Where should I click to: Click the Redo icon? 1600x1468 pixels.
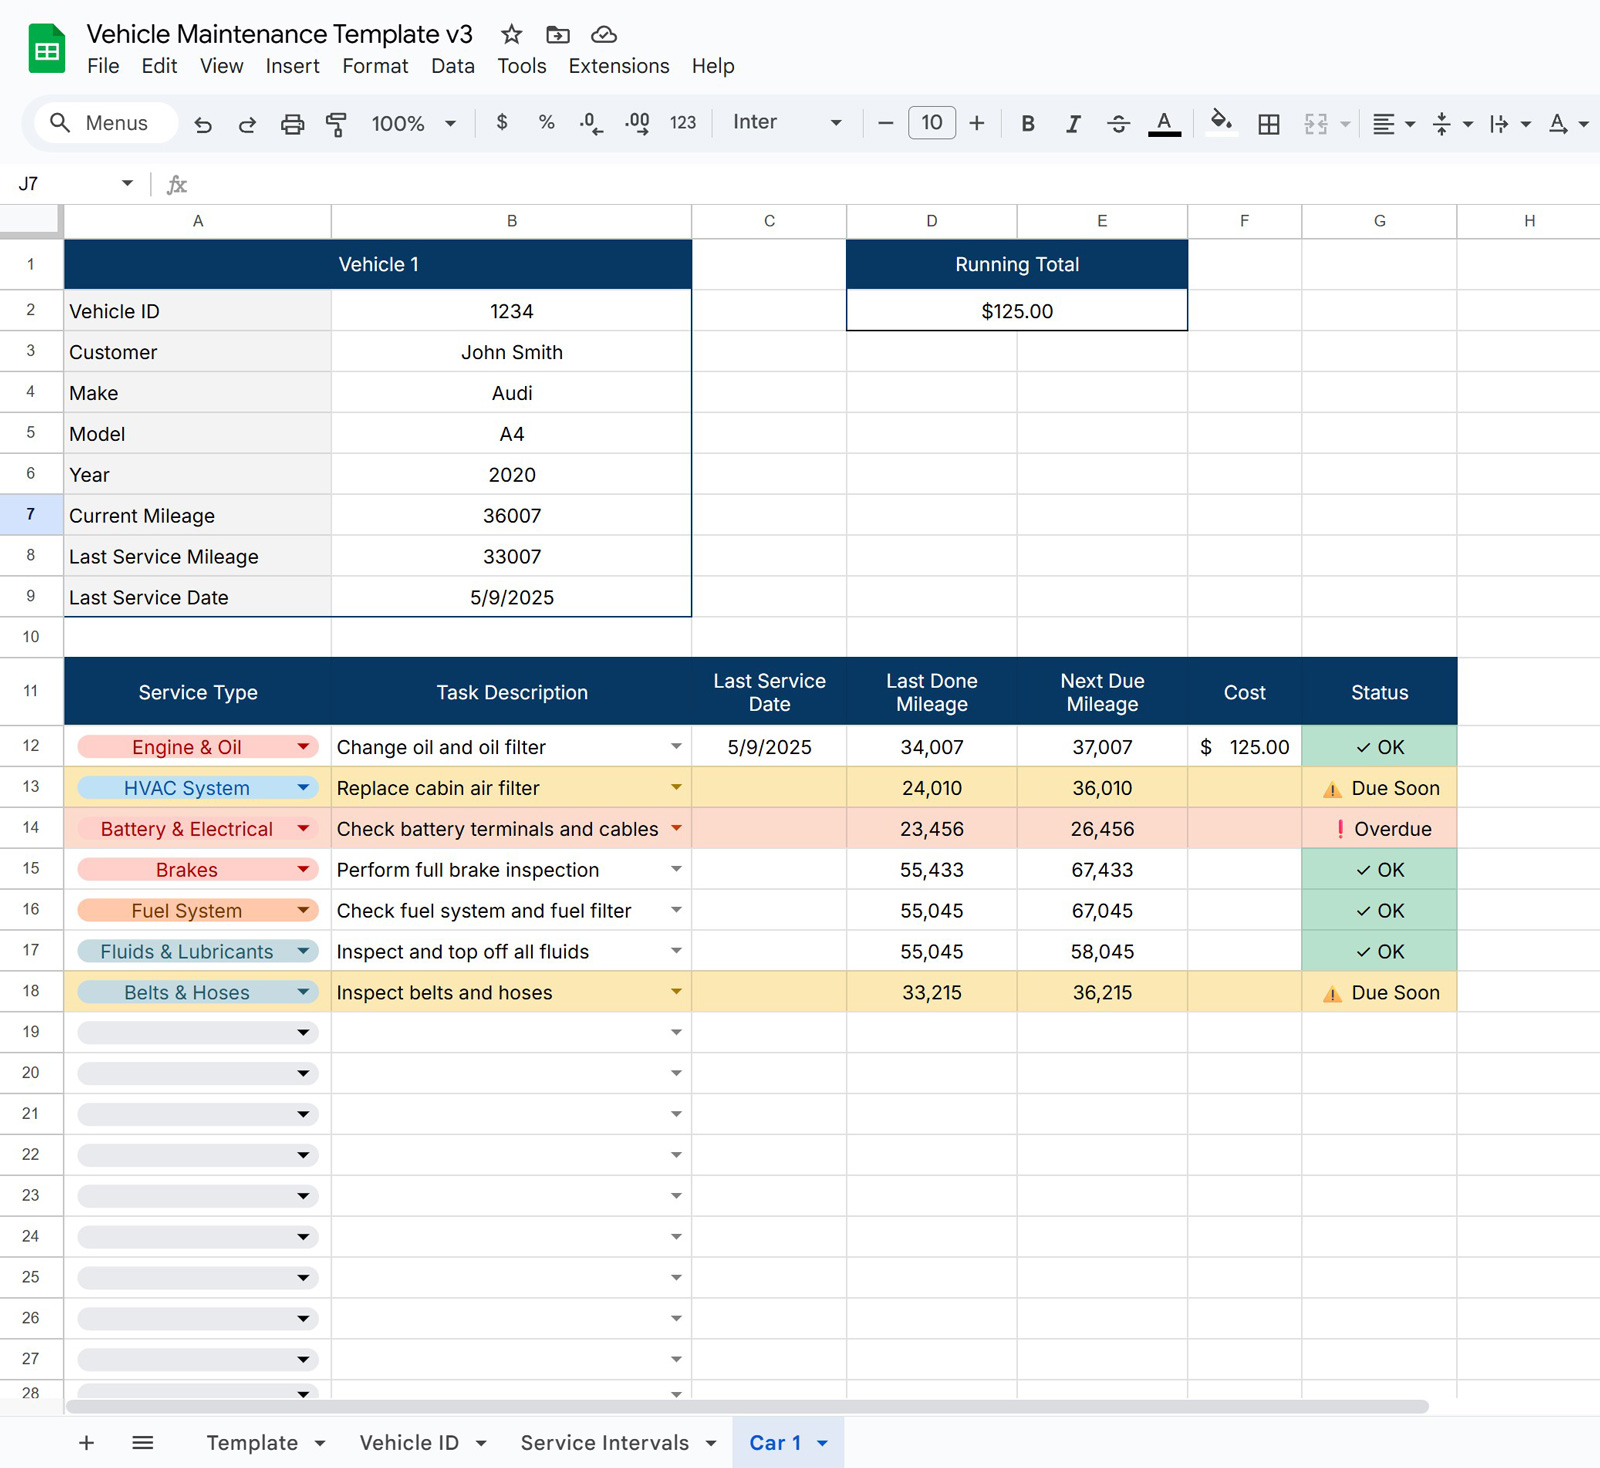tap(247, 124)
